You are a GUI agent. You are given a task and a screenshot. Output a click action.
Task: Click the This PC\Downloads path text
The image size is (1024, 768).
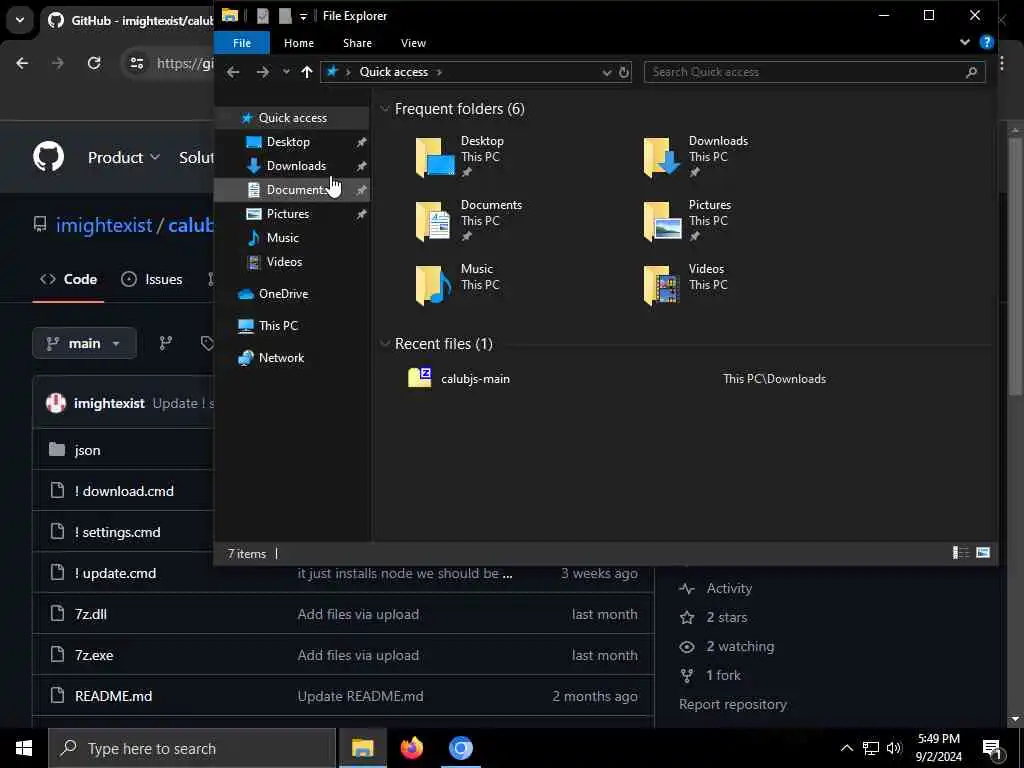coord(774,379)
